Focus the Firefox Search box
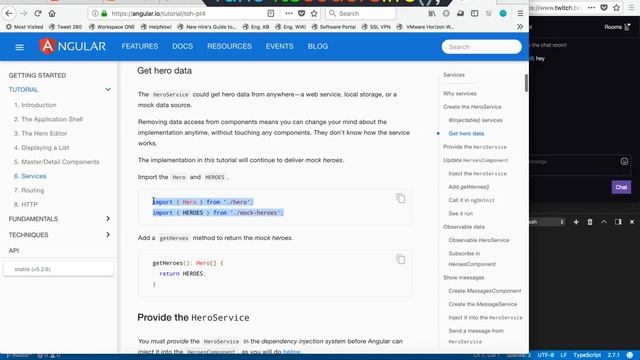 tap(360, 13)
